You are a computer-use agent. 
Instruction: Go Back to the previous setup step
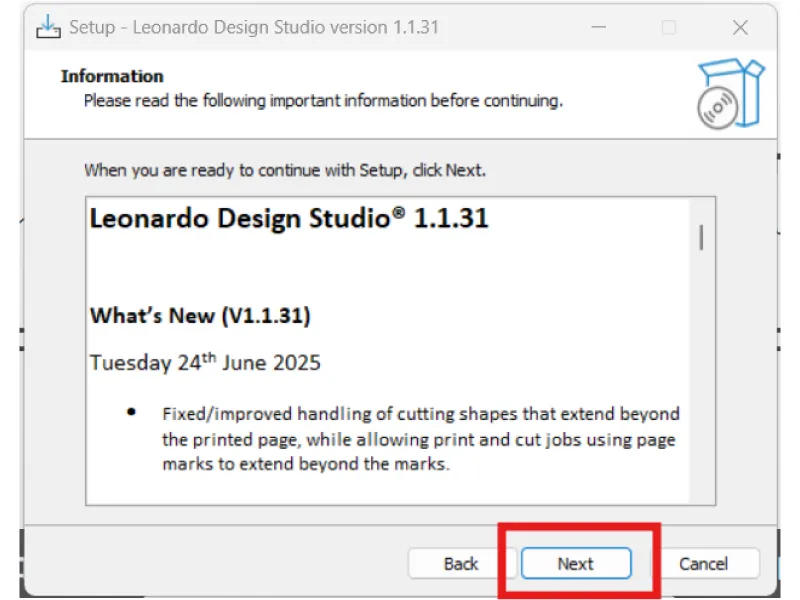pos(460,564)
